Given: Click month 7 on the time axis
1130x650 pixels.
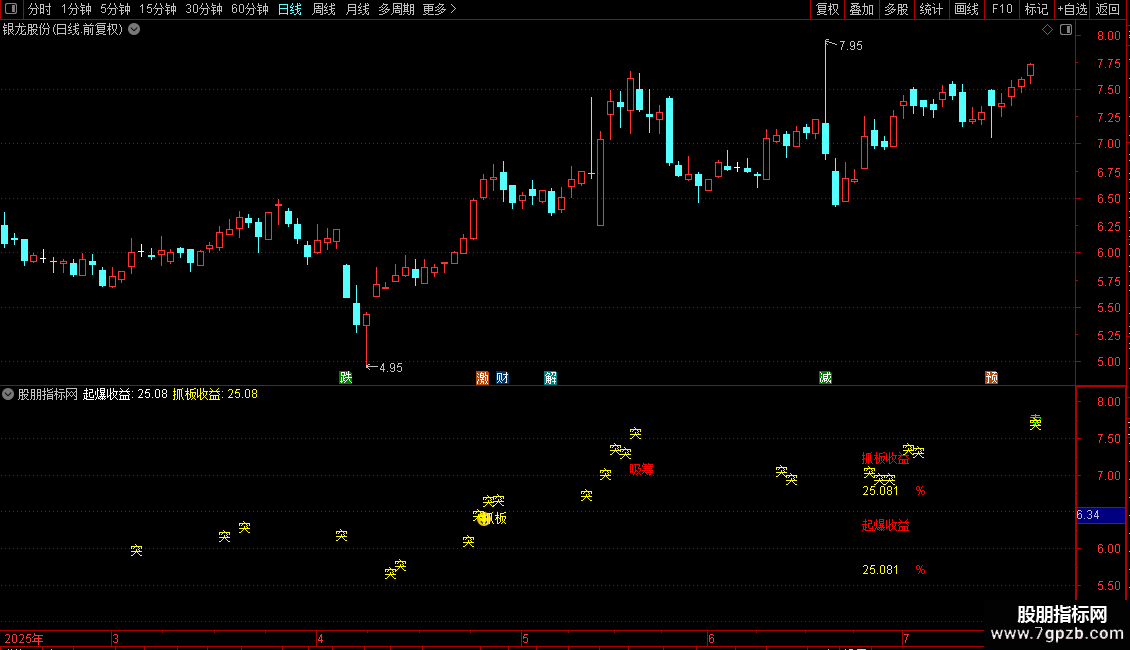Looking at the screenshot, I should (x=906, y=638).
